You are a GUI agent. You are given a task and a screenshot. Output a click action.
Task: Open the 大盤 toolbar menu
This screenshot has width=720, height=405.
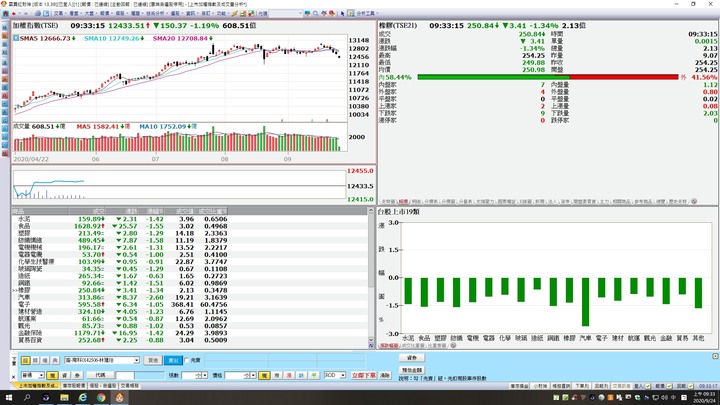(x=90, y=13)
